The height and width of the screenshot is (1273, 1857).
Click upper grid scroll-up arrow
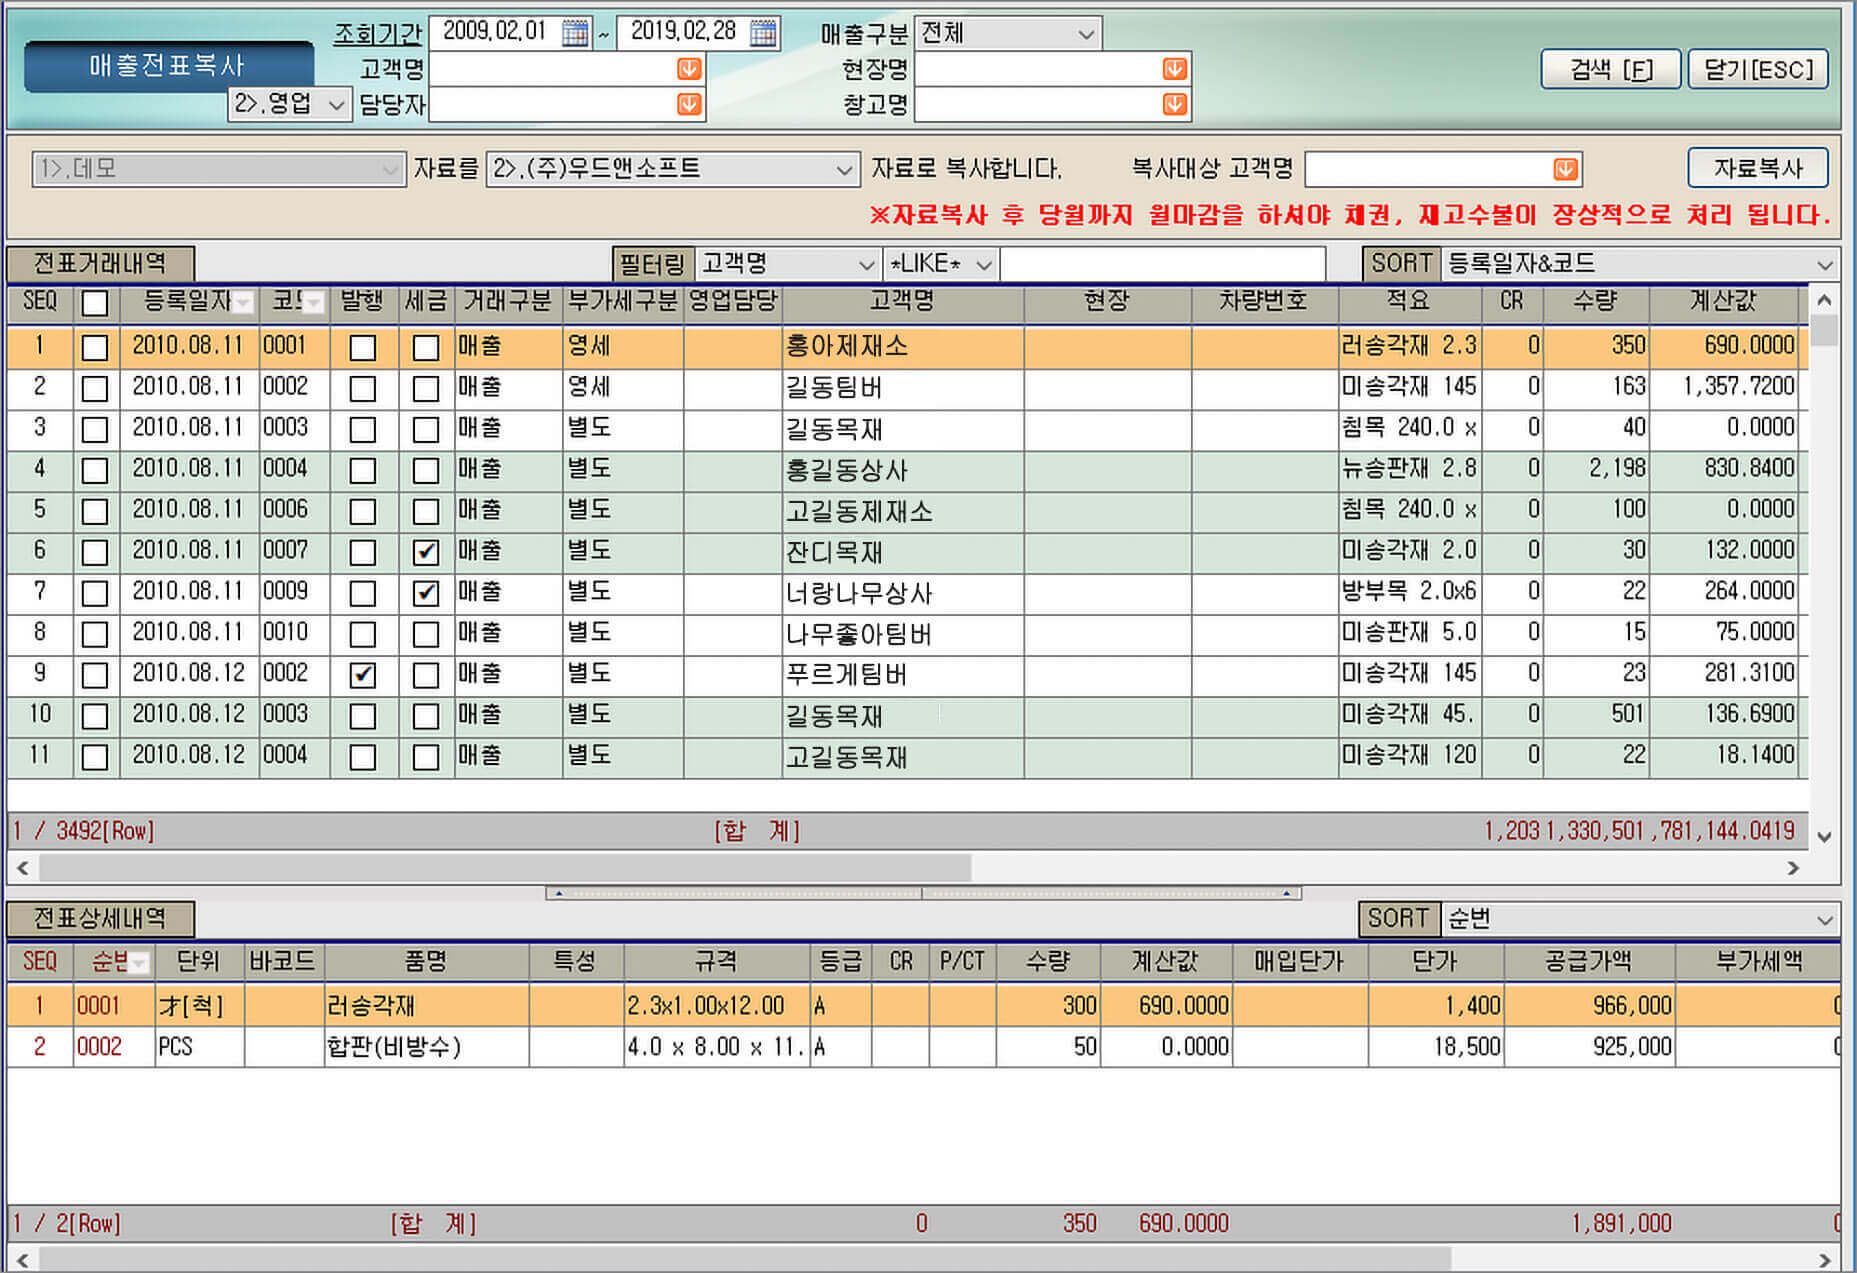(x=1824, y=300)
